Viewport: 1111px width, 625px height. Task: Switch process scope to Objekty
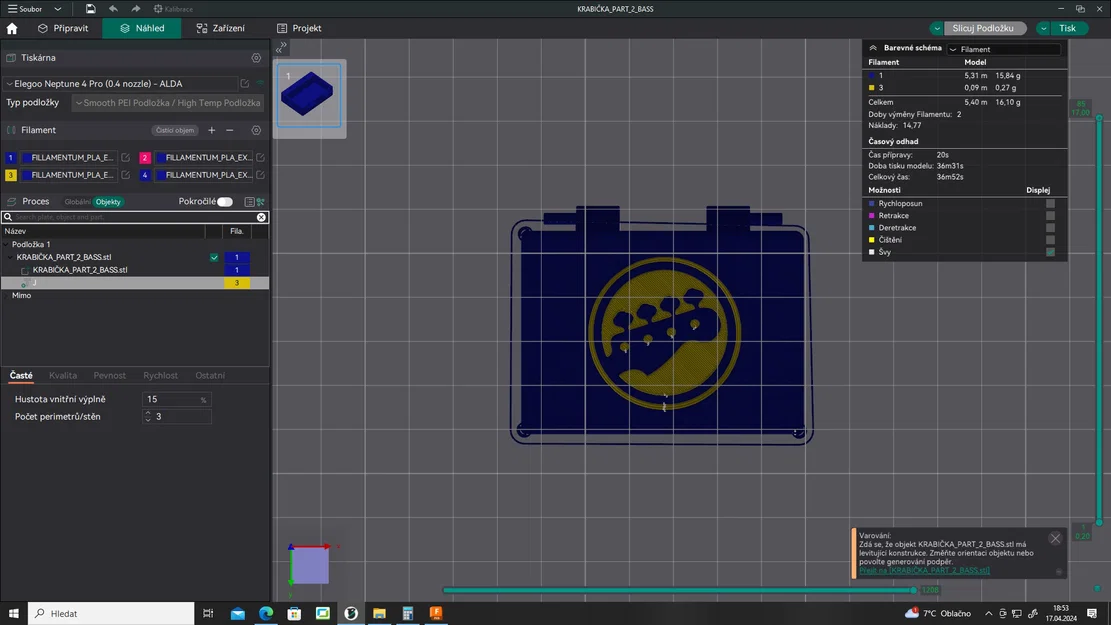point(108,202)
